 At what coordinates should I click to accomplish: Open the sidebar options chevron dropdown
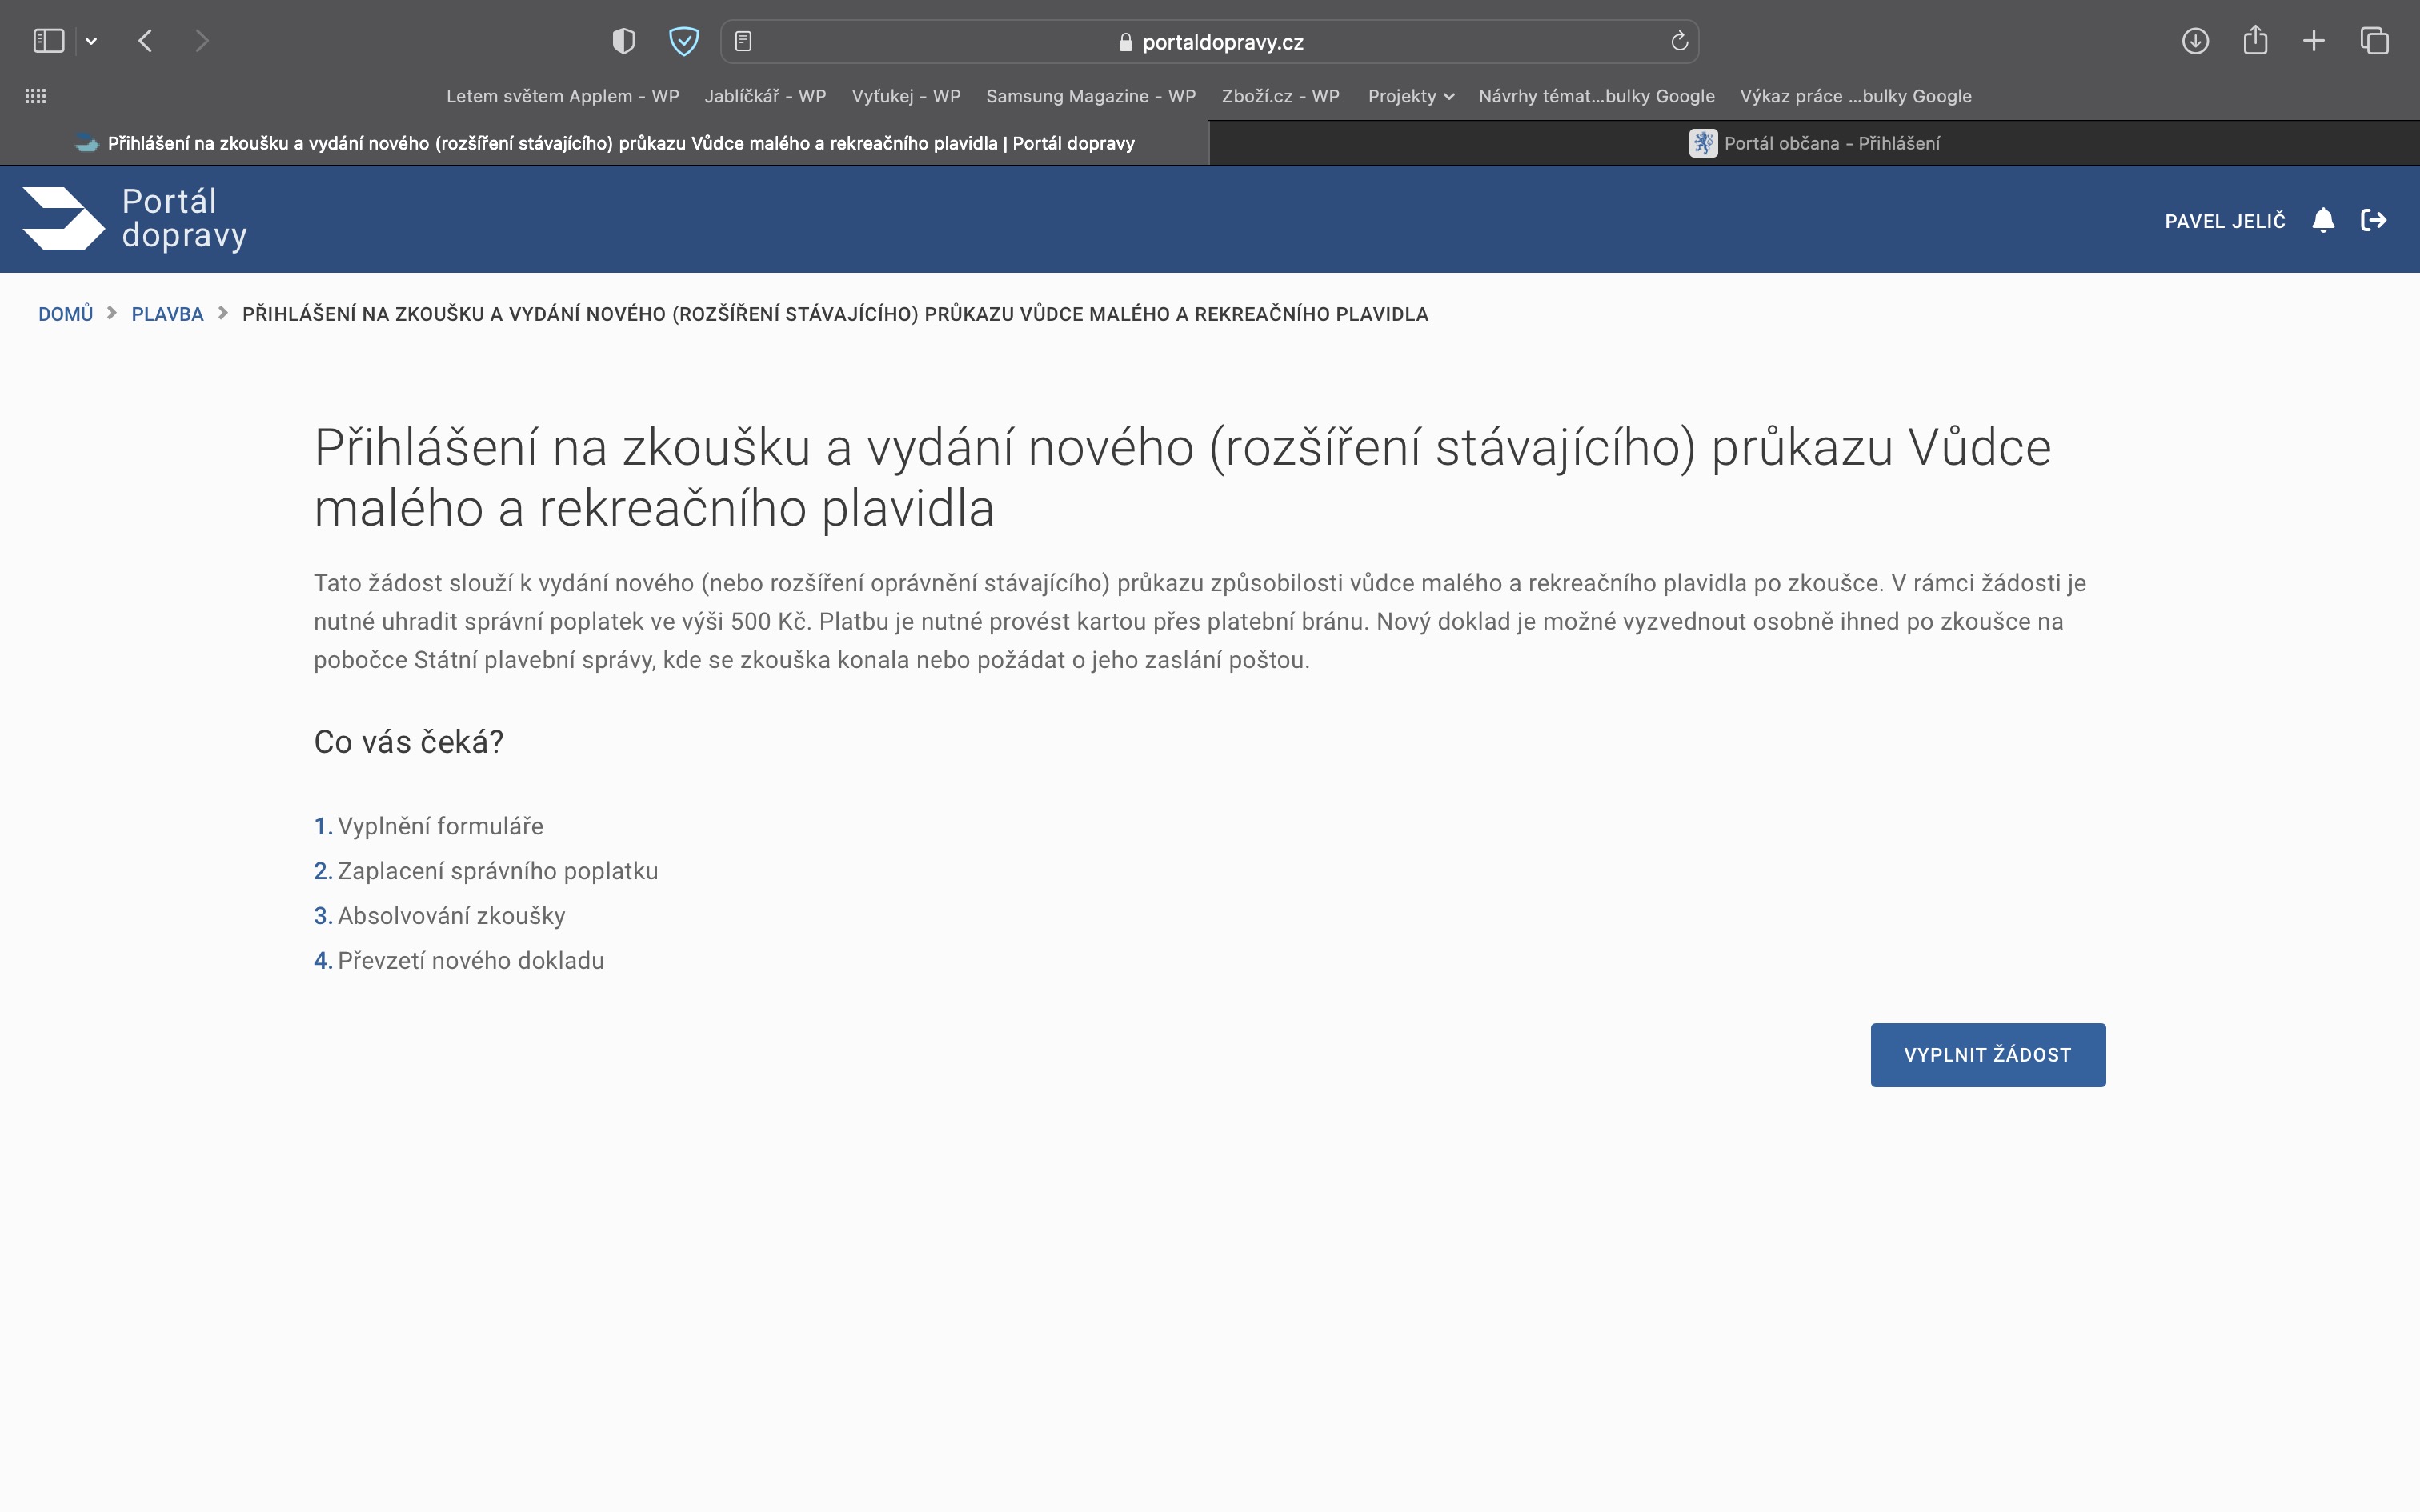point(91,41)
